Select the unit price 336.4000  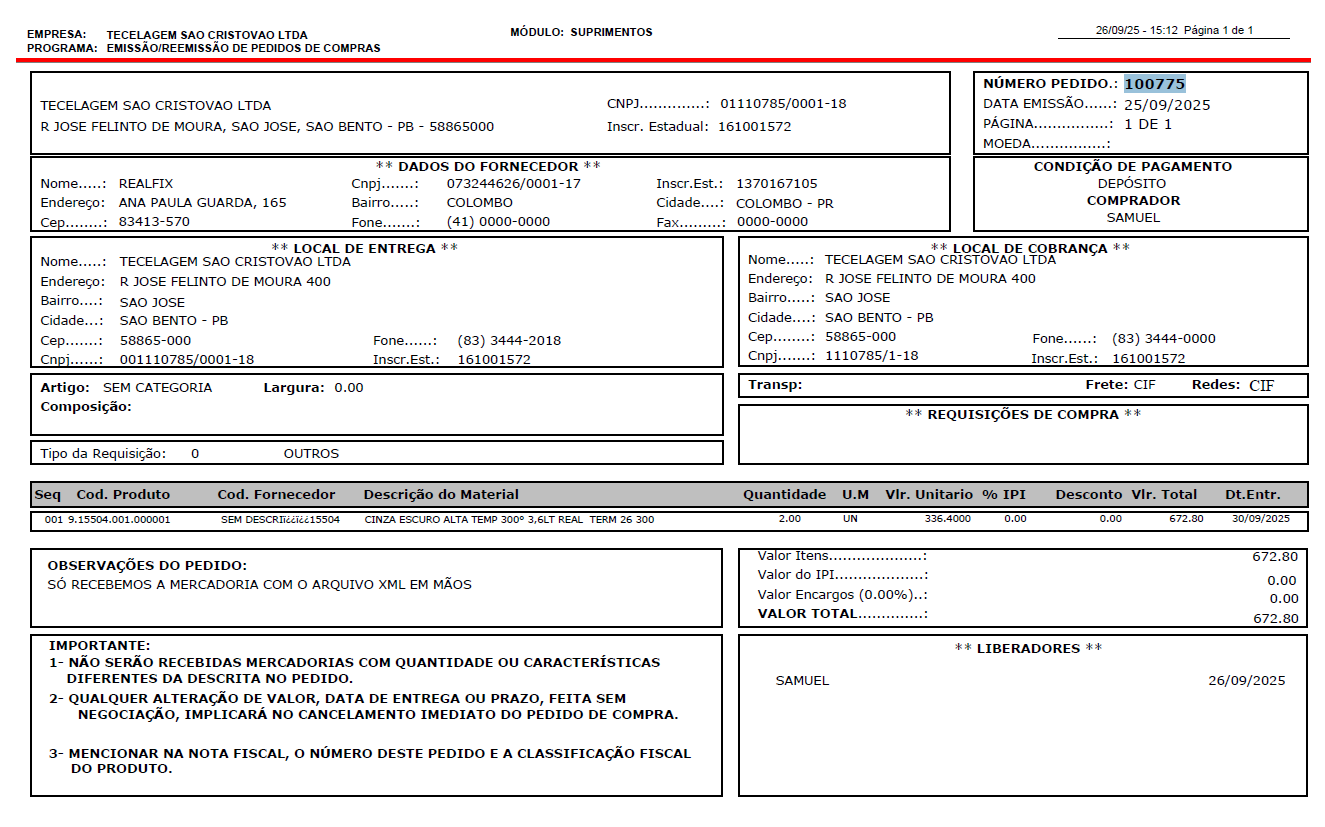[x=948, y=520]
